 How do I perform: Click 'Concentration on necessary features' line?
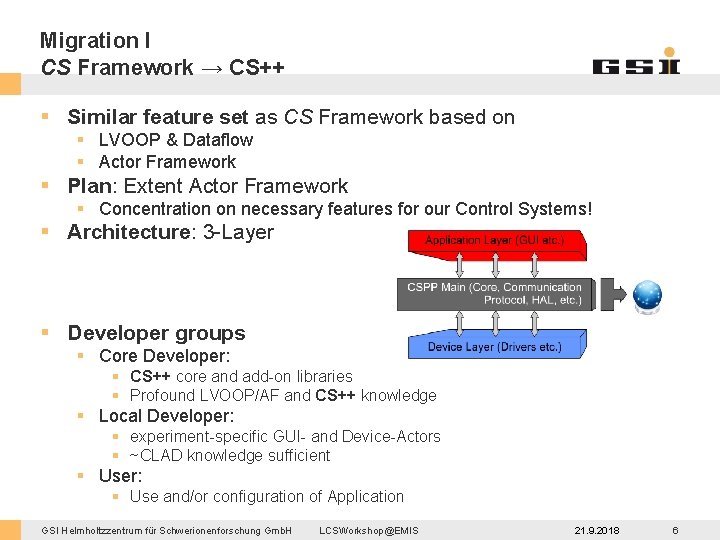[345, 209]
